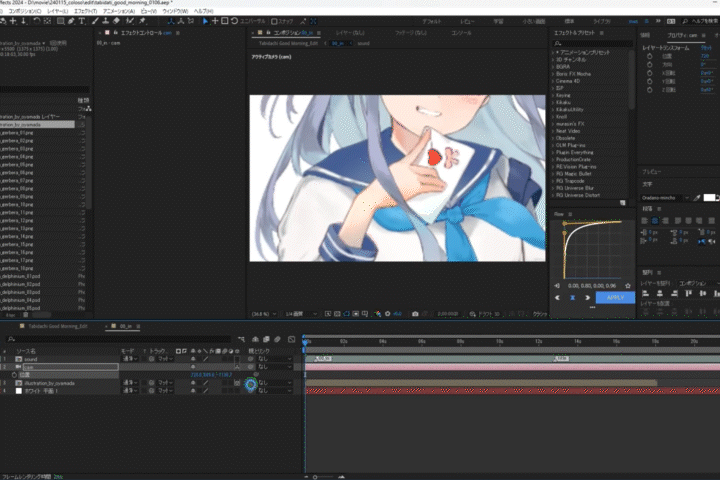Open the Oradano-mincho font dropdown
The width and height of the screenshot is (720, 480).
coord(665,198)
